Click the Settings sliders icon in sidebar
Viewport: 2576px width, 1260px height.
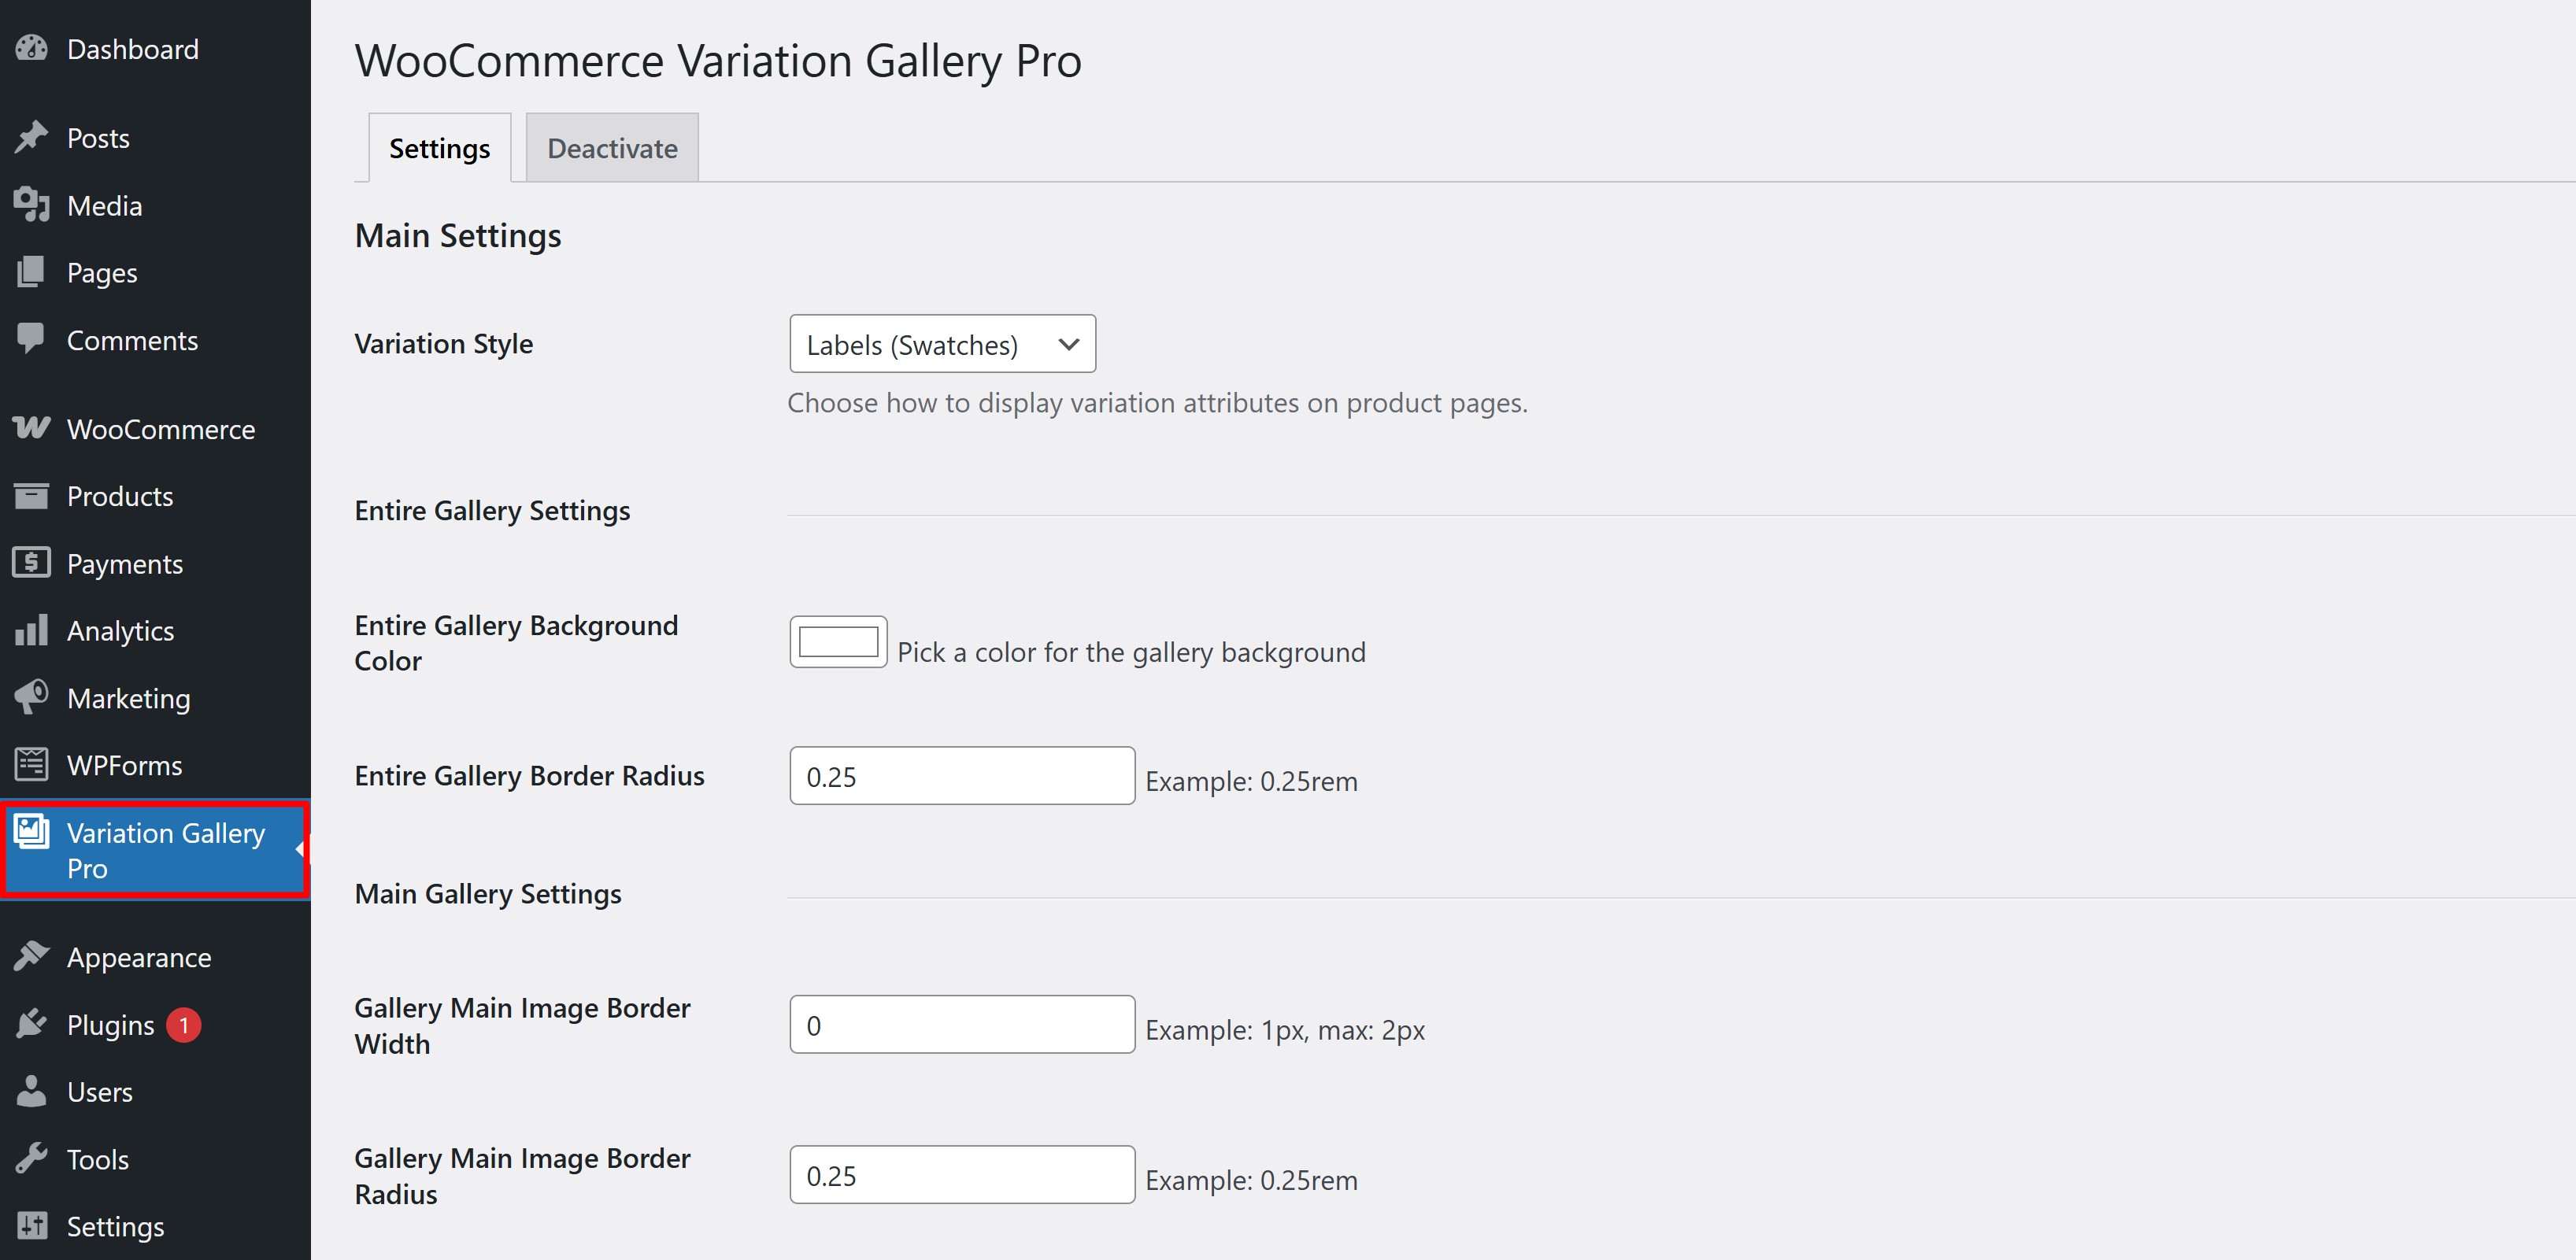[x=32, y=1226]
